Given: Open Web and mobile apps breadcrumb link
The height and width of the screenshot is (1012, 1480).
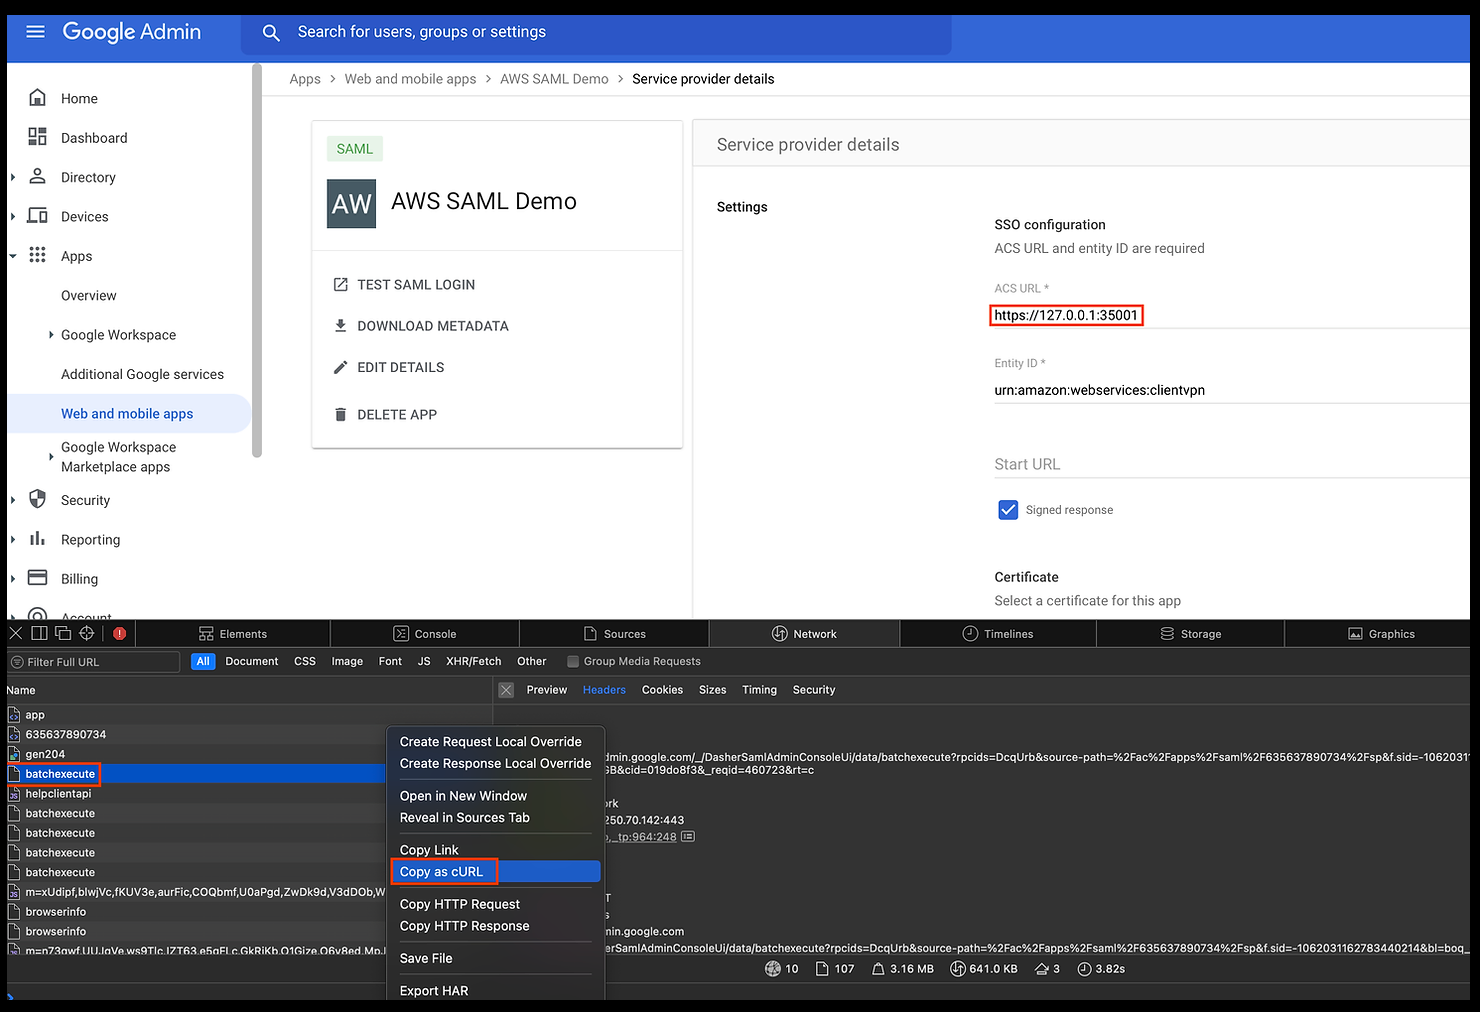Looking at the screenshot, I should (x=410, y=79).
